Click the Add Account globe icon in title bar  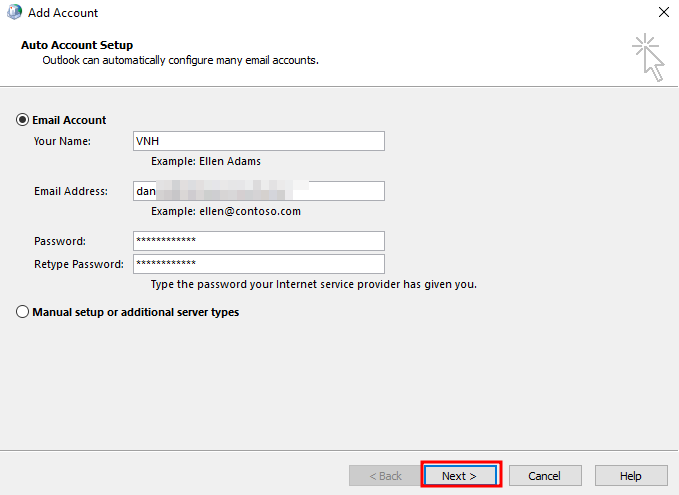pyautogui.click(x=13, y=13)
